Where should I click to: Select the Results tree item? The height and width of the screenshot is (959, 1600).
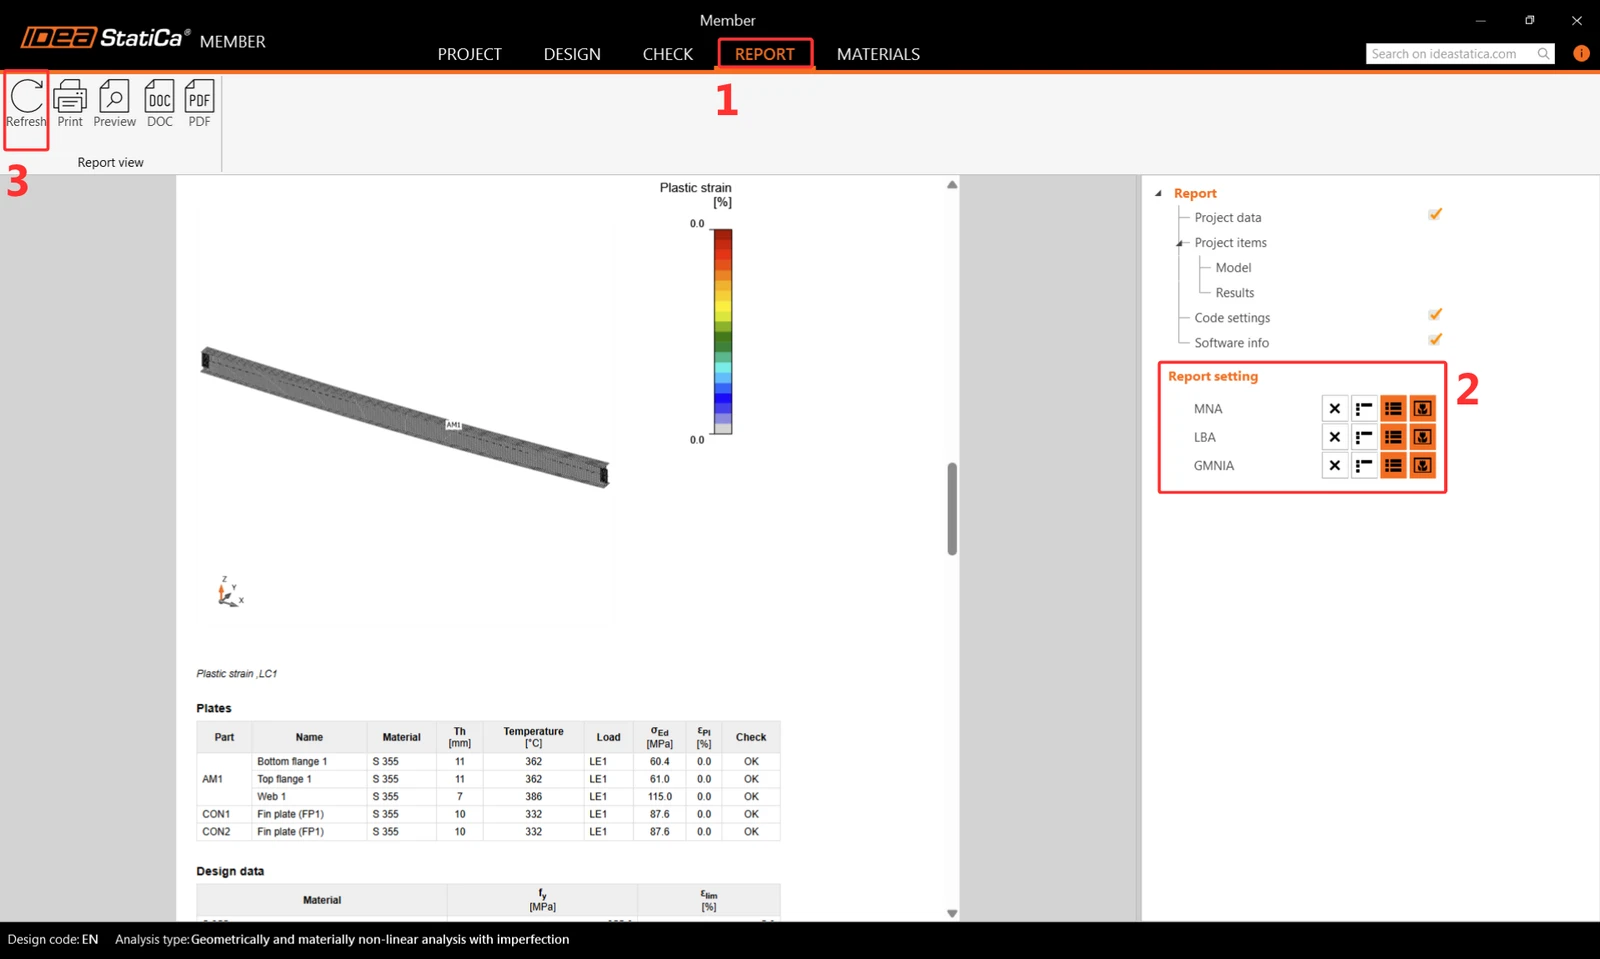(1235, 293)
